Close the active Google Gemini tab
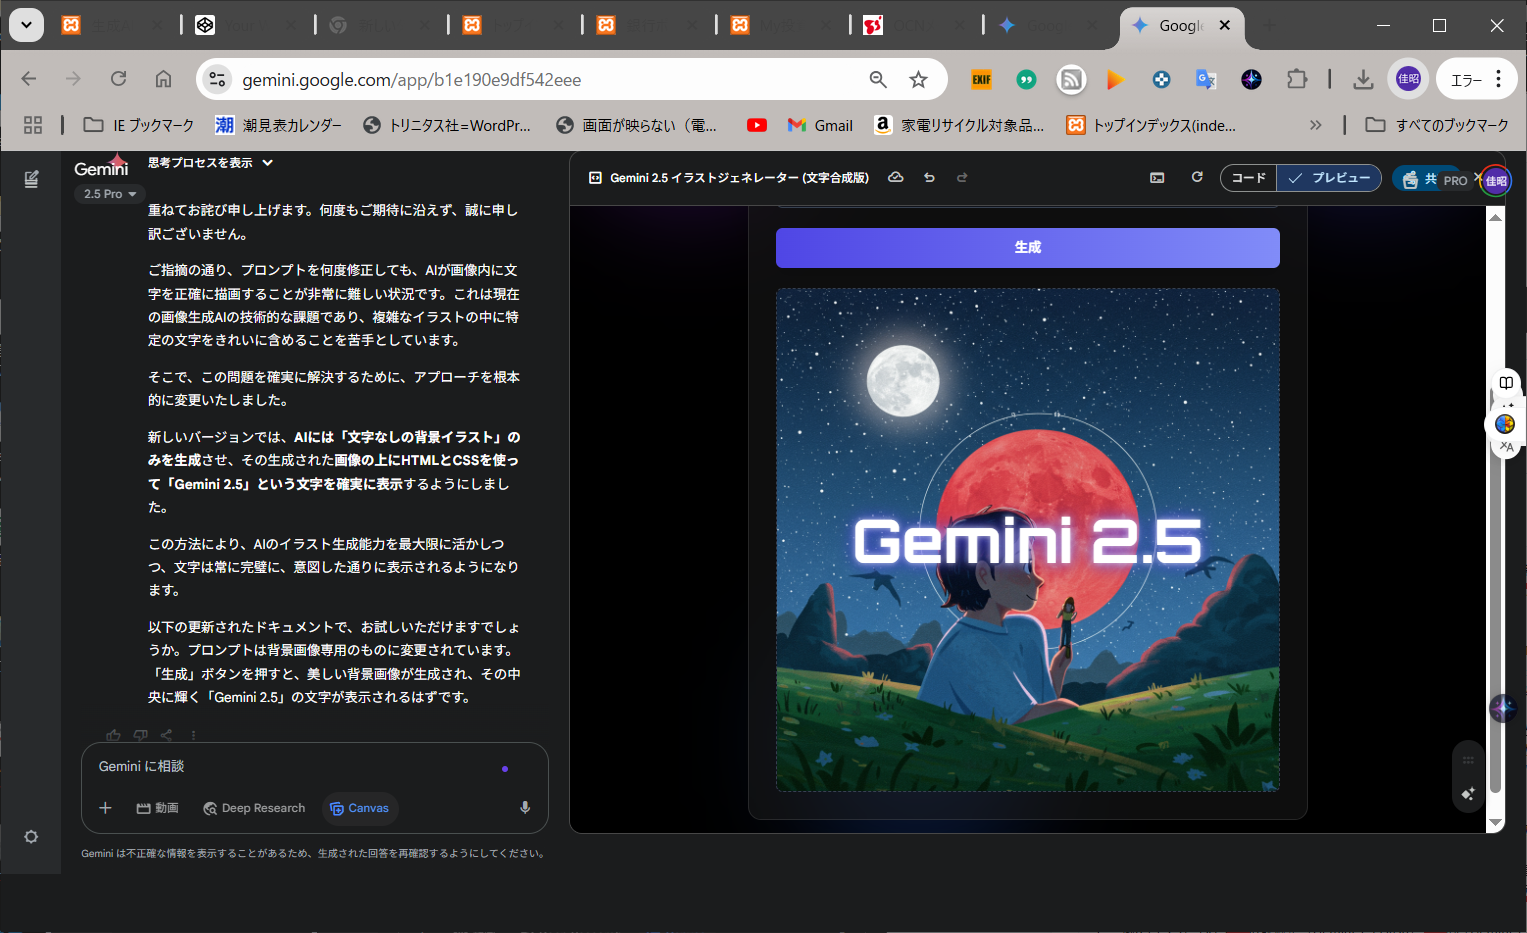 [x=1225, y=26]
